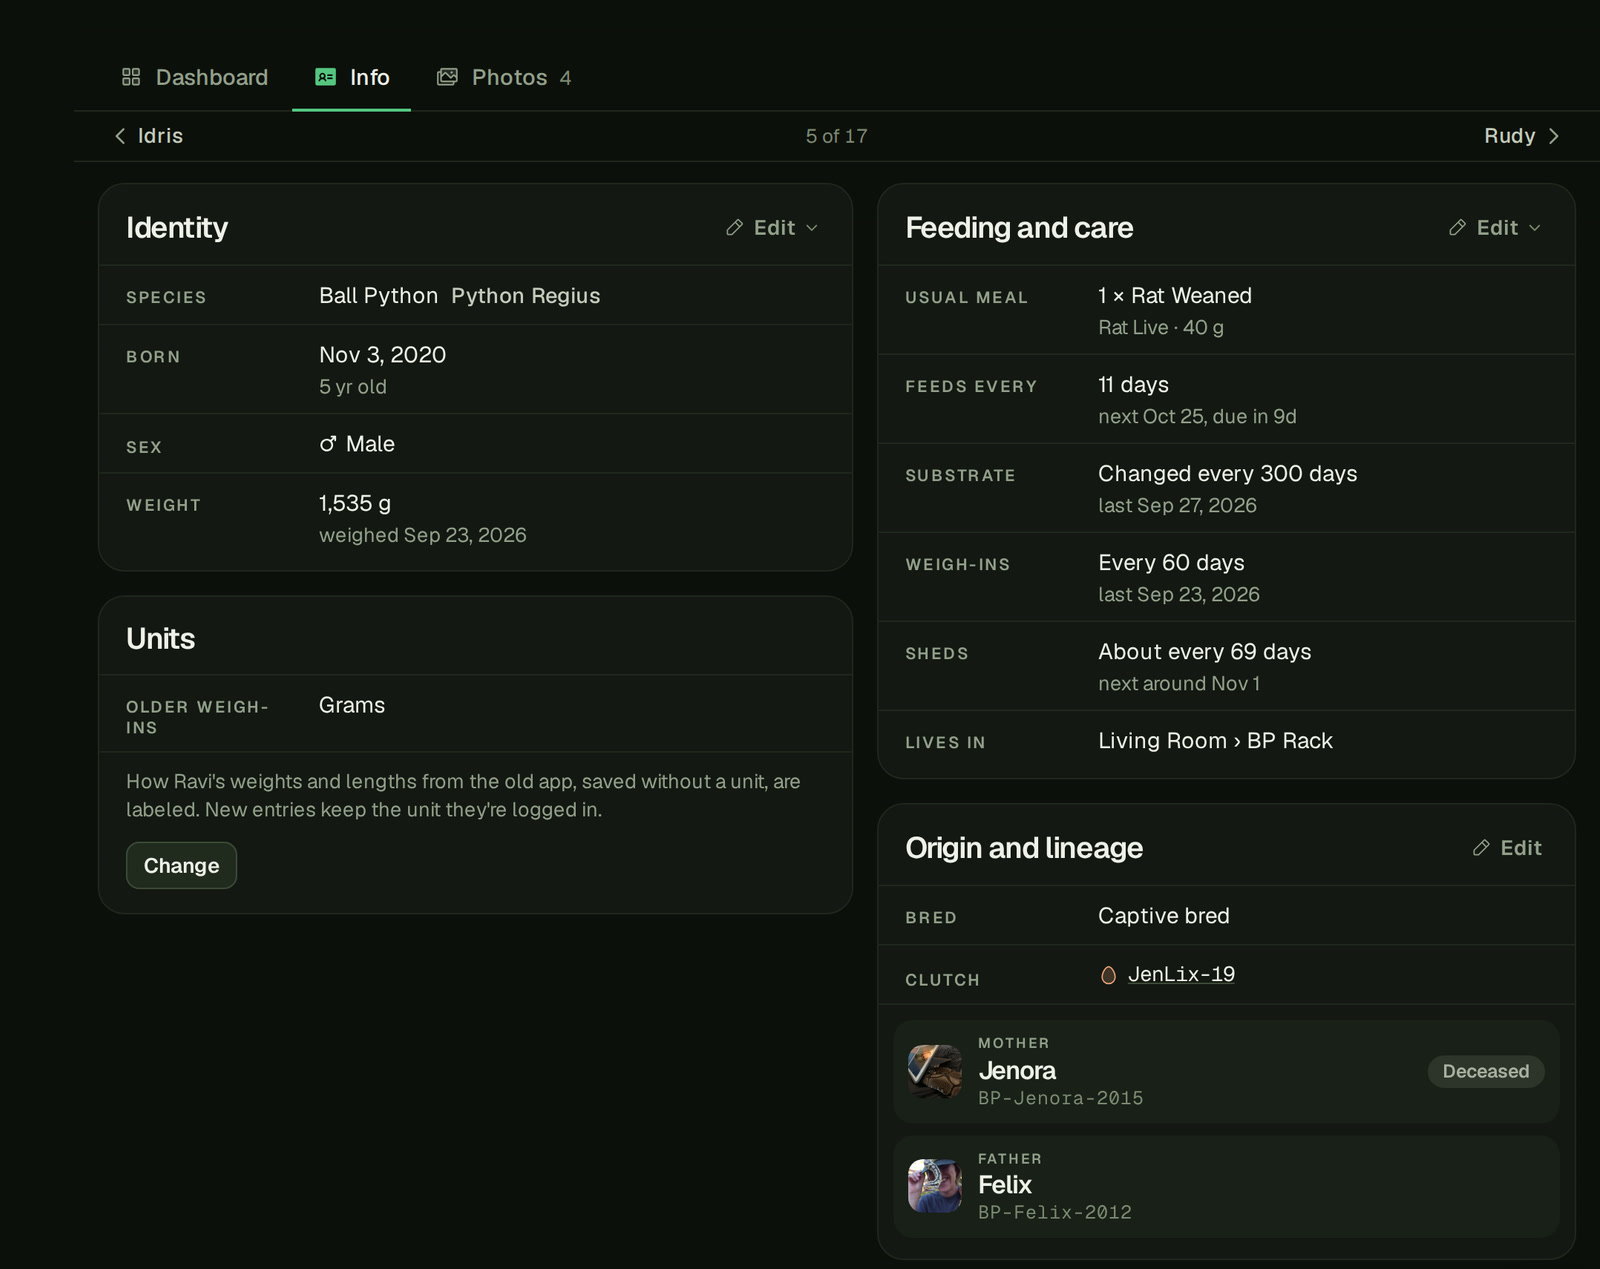Viewport: 1600px width, 1269px height.
Task: Open the Felix father card name
Action: point(1005,1185)
